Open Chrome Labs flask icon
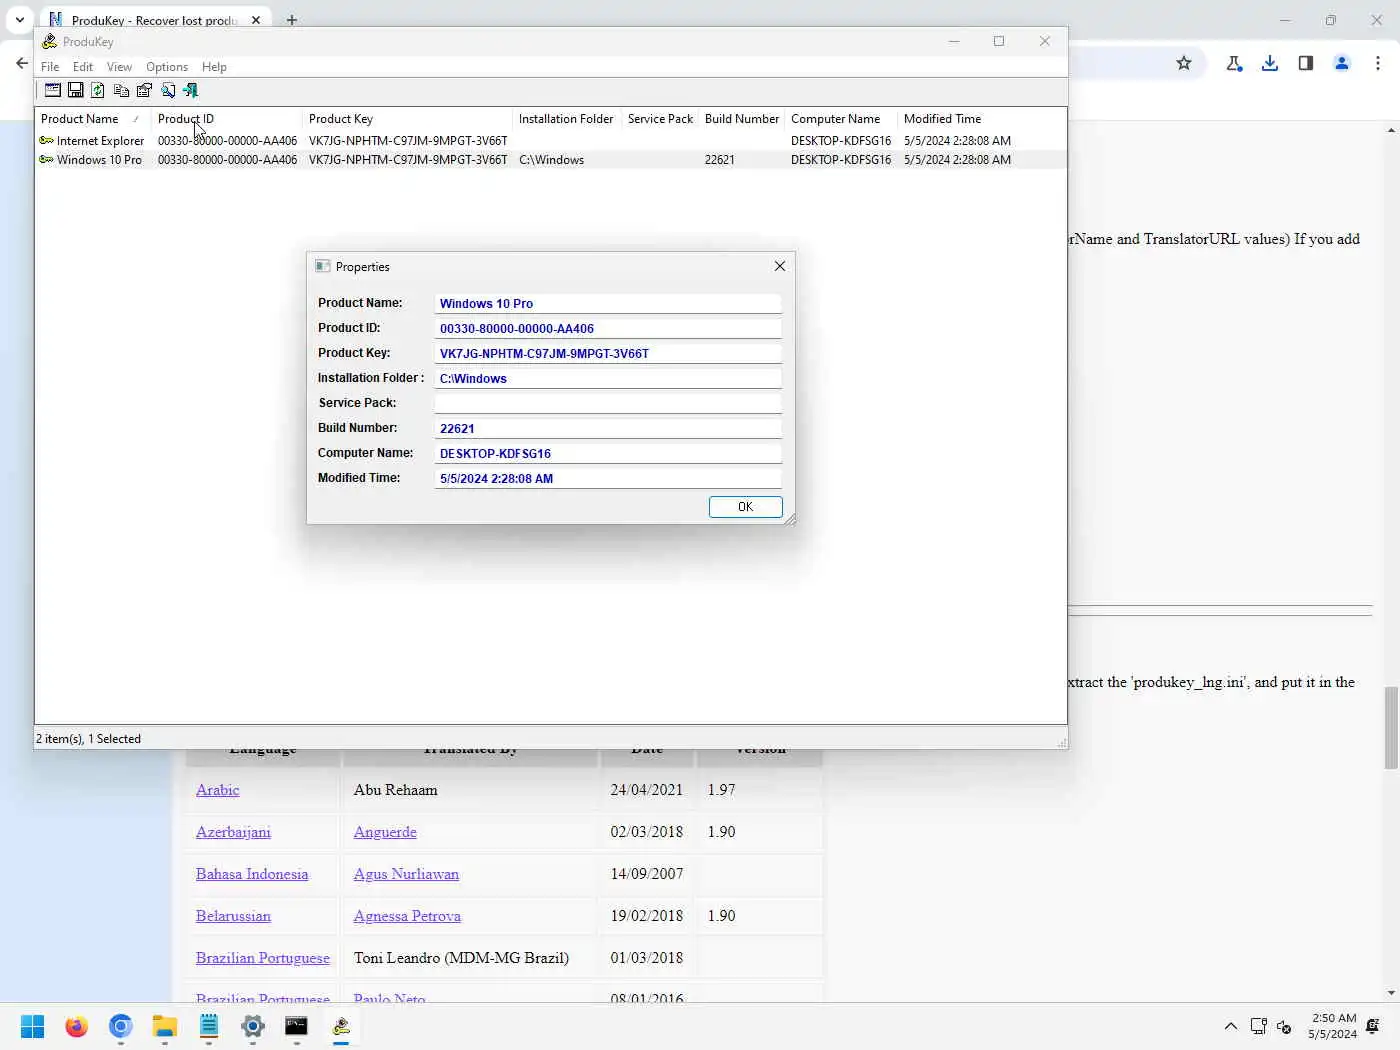Screen dimensions: 1400x1050 click(1234, 63)
